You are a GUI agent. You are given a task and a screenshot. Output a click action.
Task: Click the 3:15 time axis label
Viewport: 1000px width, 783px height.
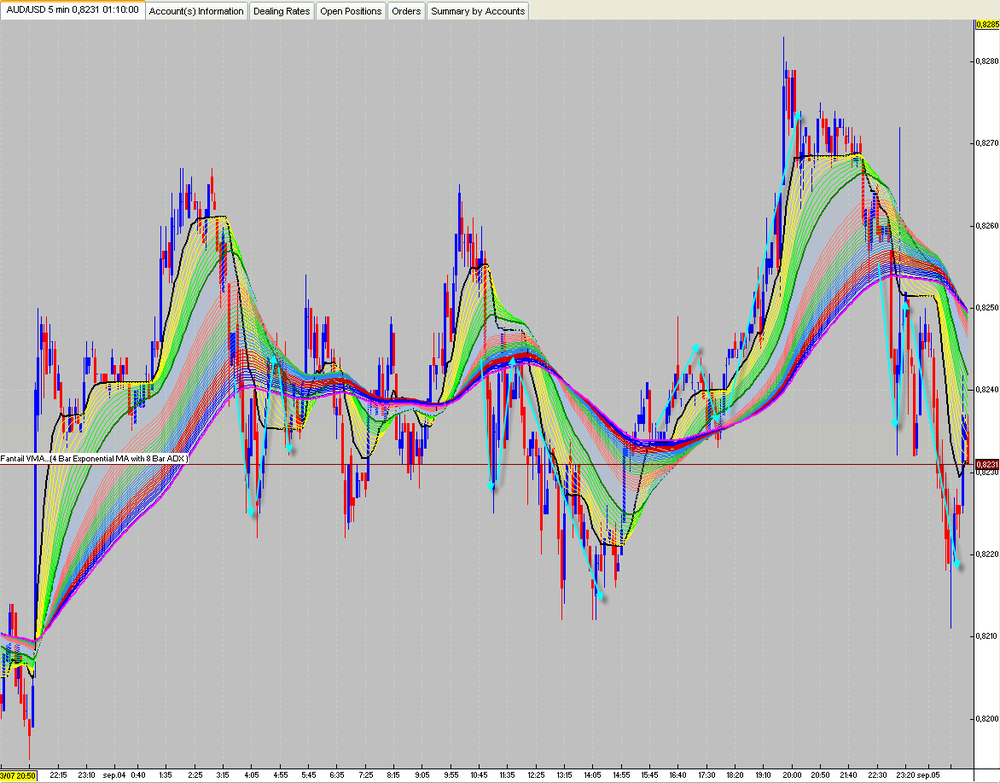(x=223, y=775)
